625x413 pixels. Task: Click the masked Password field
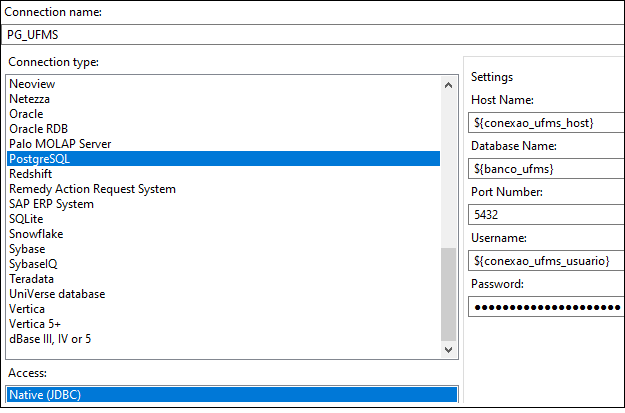tap(546, 307)
